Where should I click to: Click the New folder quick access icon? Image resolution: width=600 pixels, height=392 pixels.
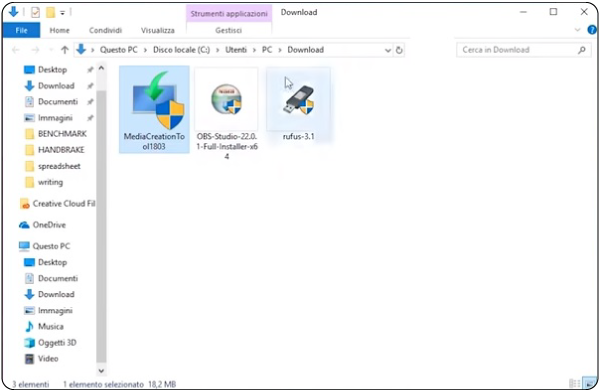point(51,13)
